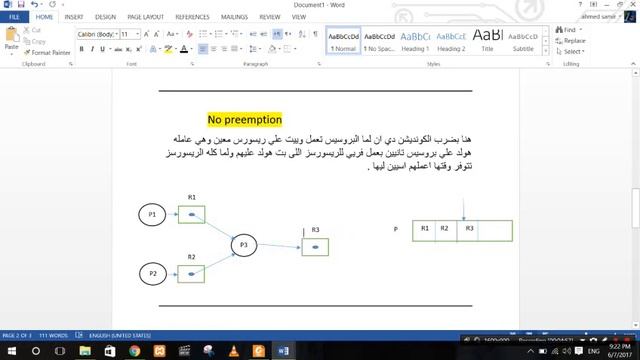Switch to the PAGE LAYOUT tab
This screenshot has height=360, width=640.
point(145,17)
